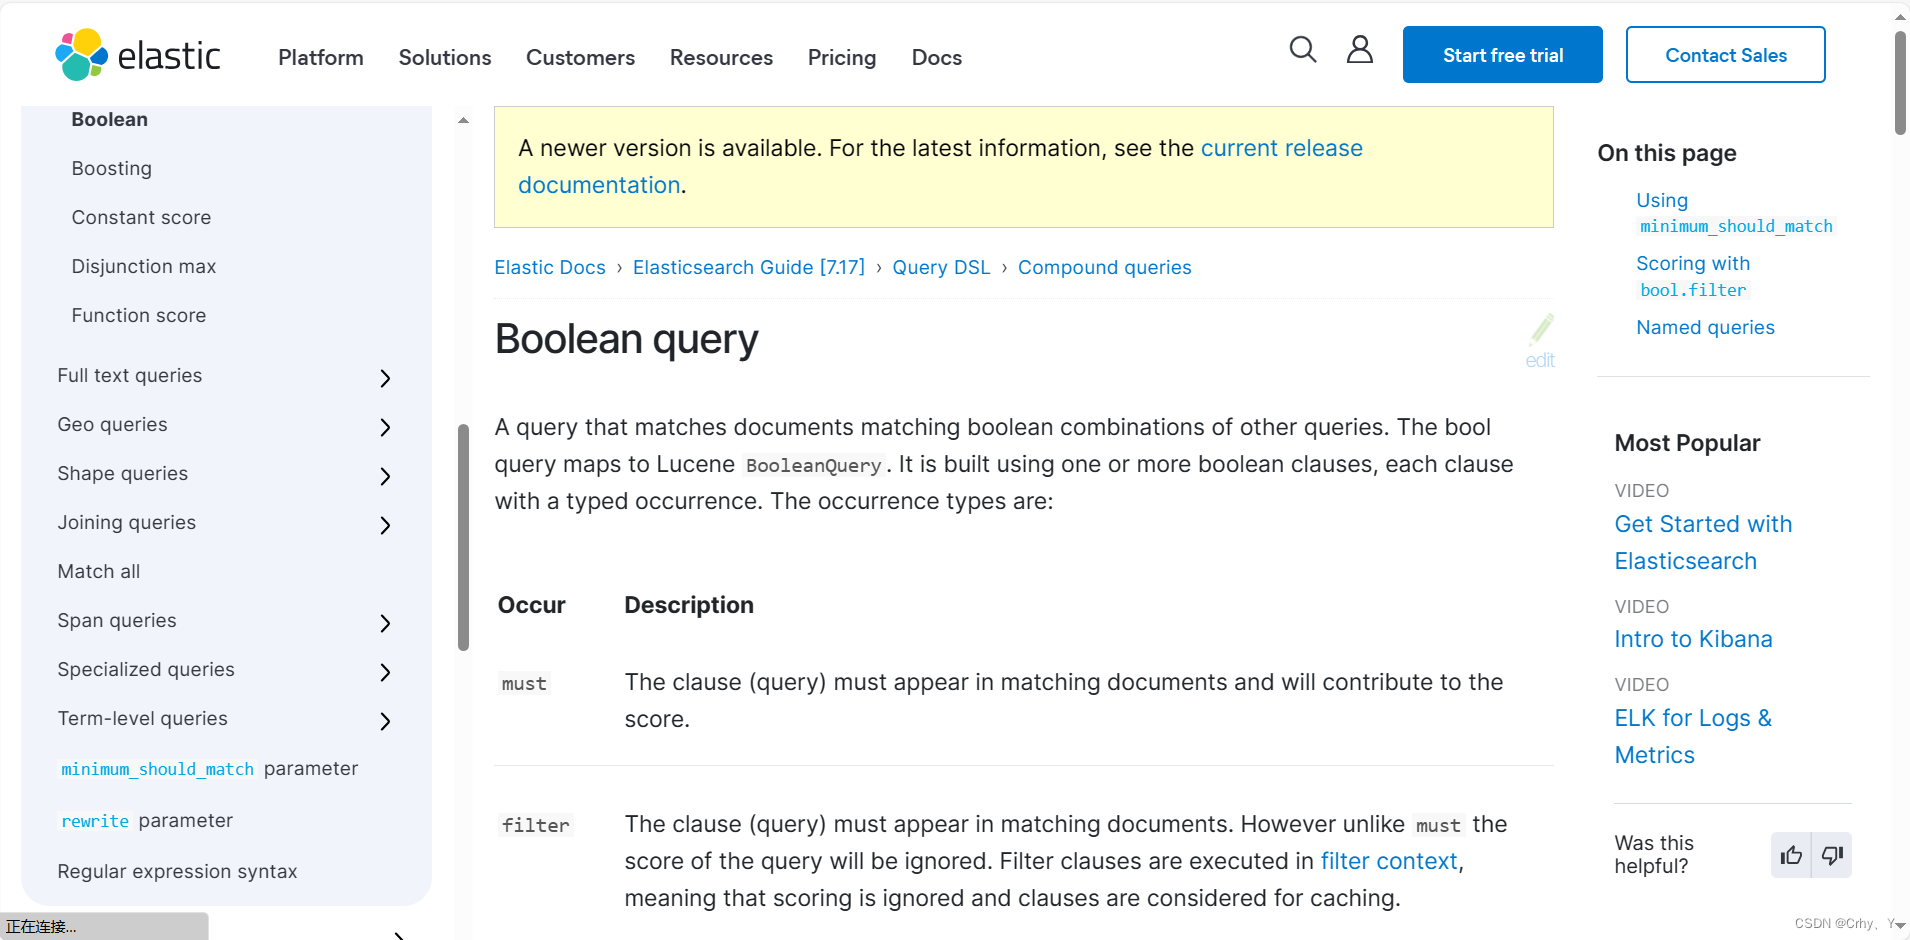Open ELK for Logs & Metrics video
Image resolution: width=1910 pixels, height=940 pixels.
1693,736
